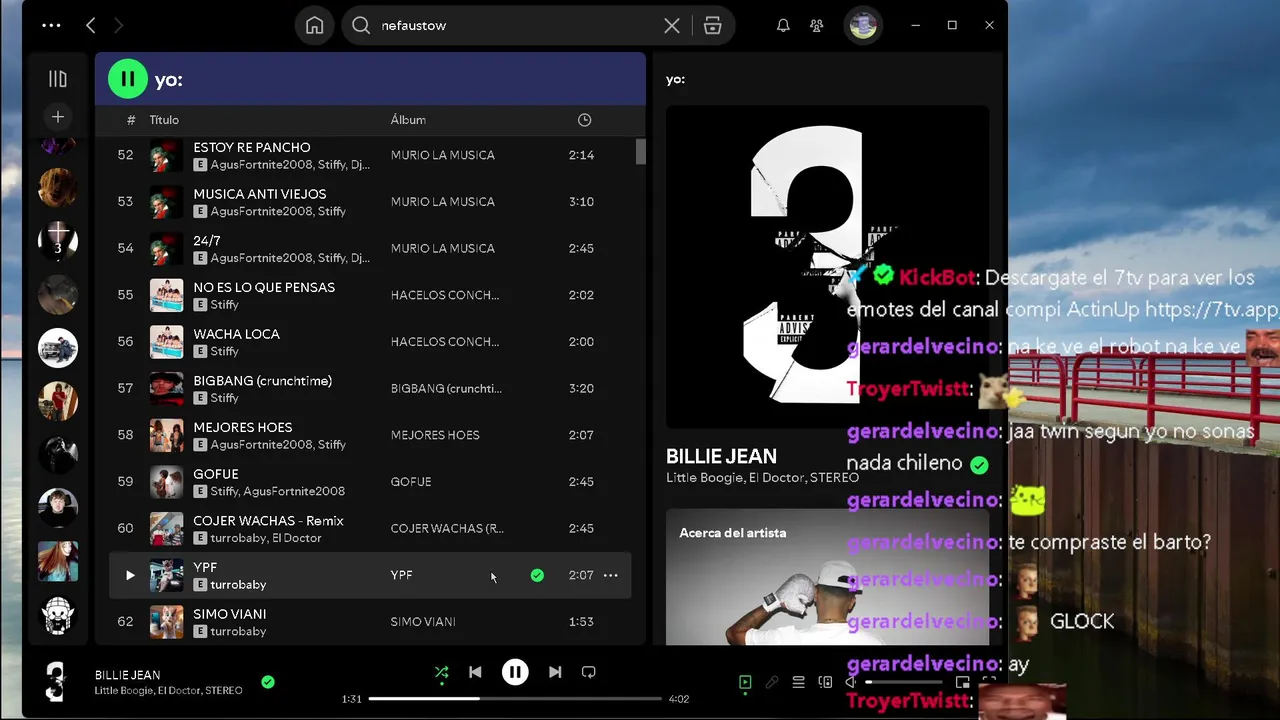Open artist Stiffy under WACHA LOCA
The width and height of the screenshot is (1280, 720).
pyautogui.click(x=224, y=351)
